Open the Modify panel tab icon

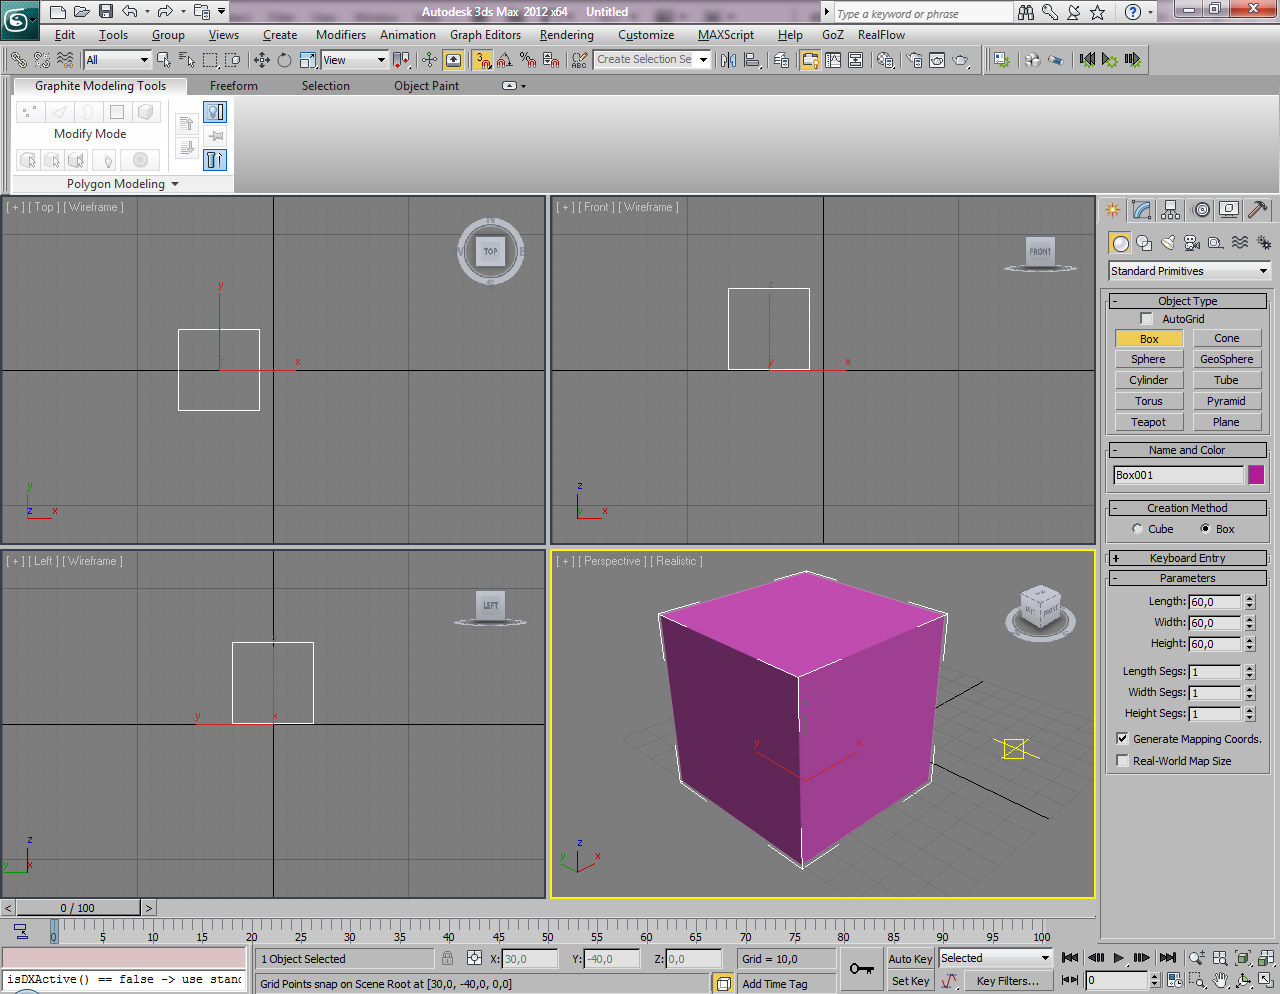(1141, 210)
